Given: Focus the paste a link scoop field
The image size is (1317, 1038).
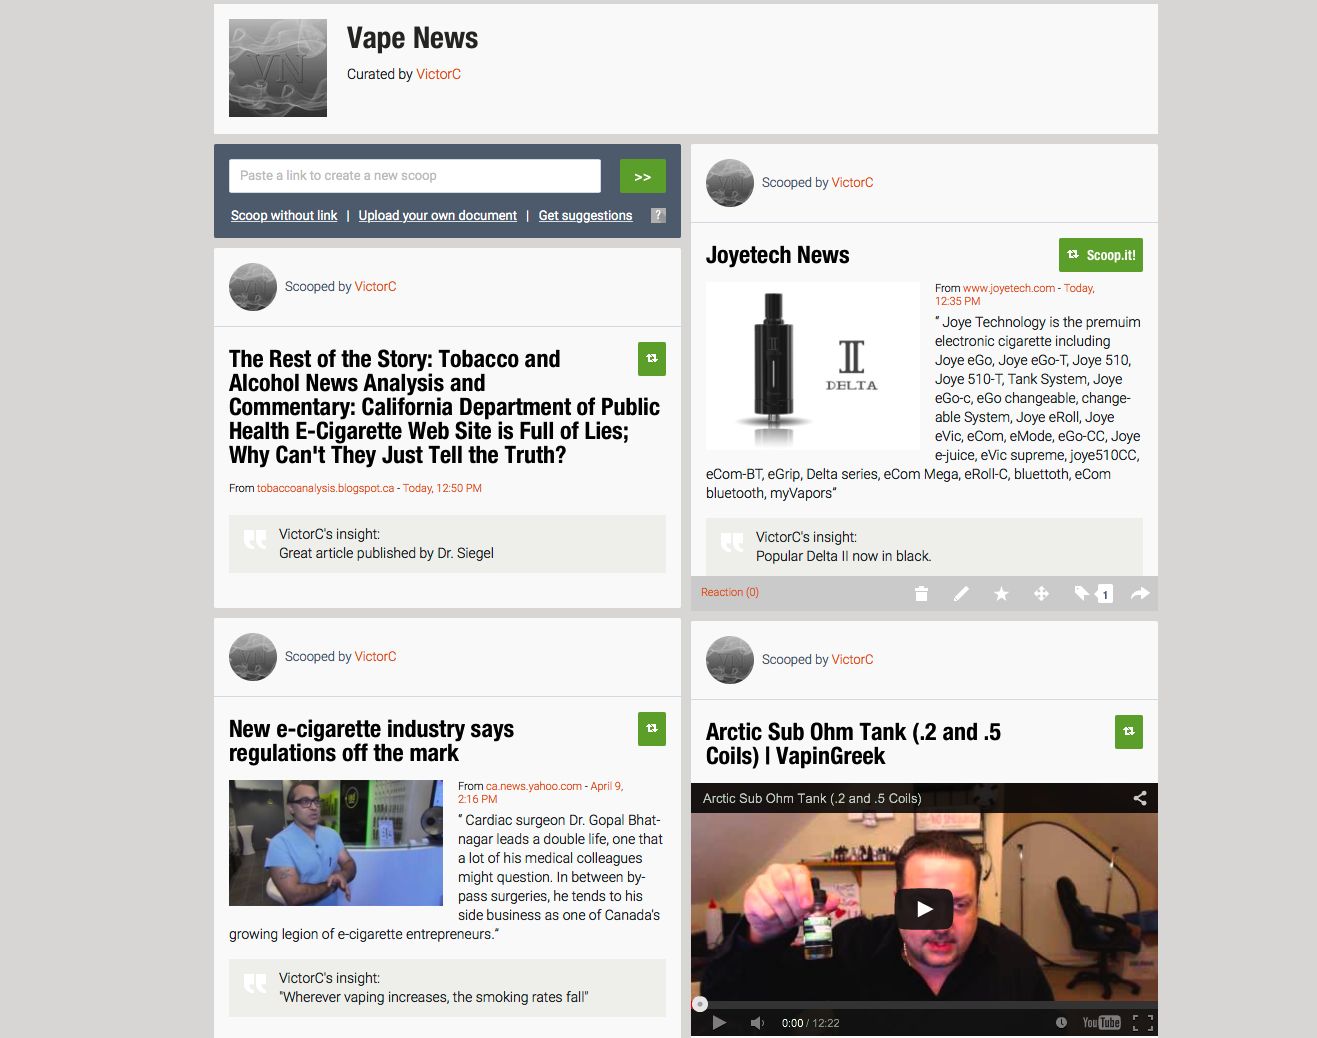Looking at the screenshot, I should pos(415,176).
